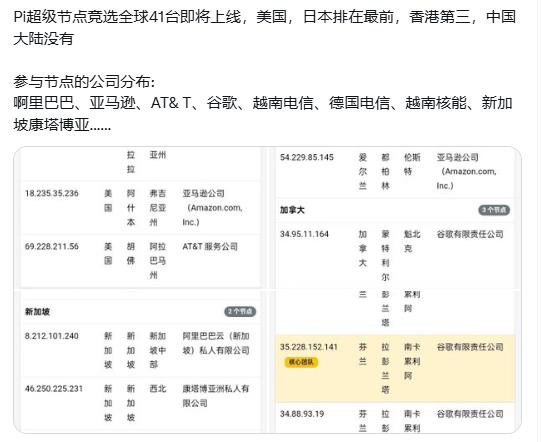Click 亚马逊公司 in the 18.235.35.236 row
Viewport: 541px width, 442px height.
click(213, 207)
